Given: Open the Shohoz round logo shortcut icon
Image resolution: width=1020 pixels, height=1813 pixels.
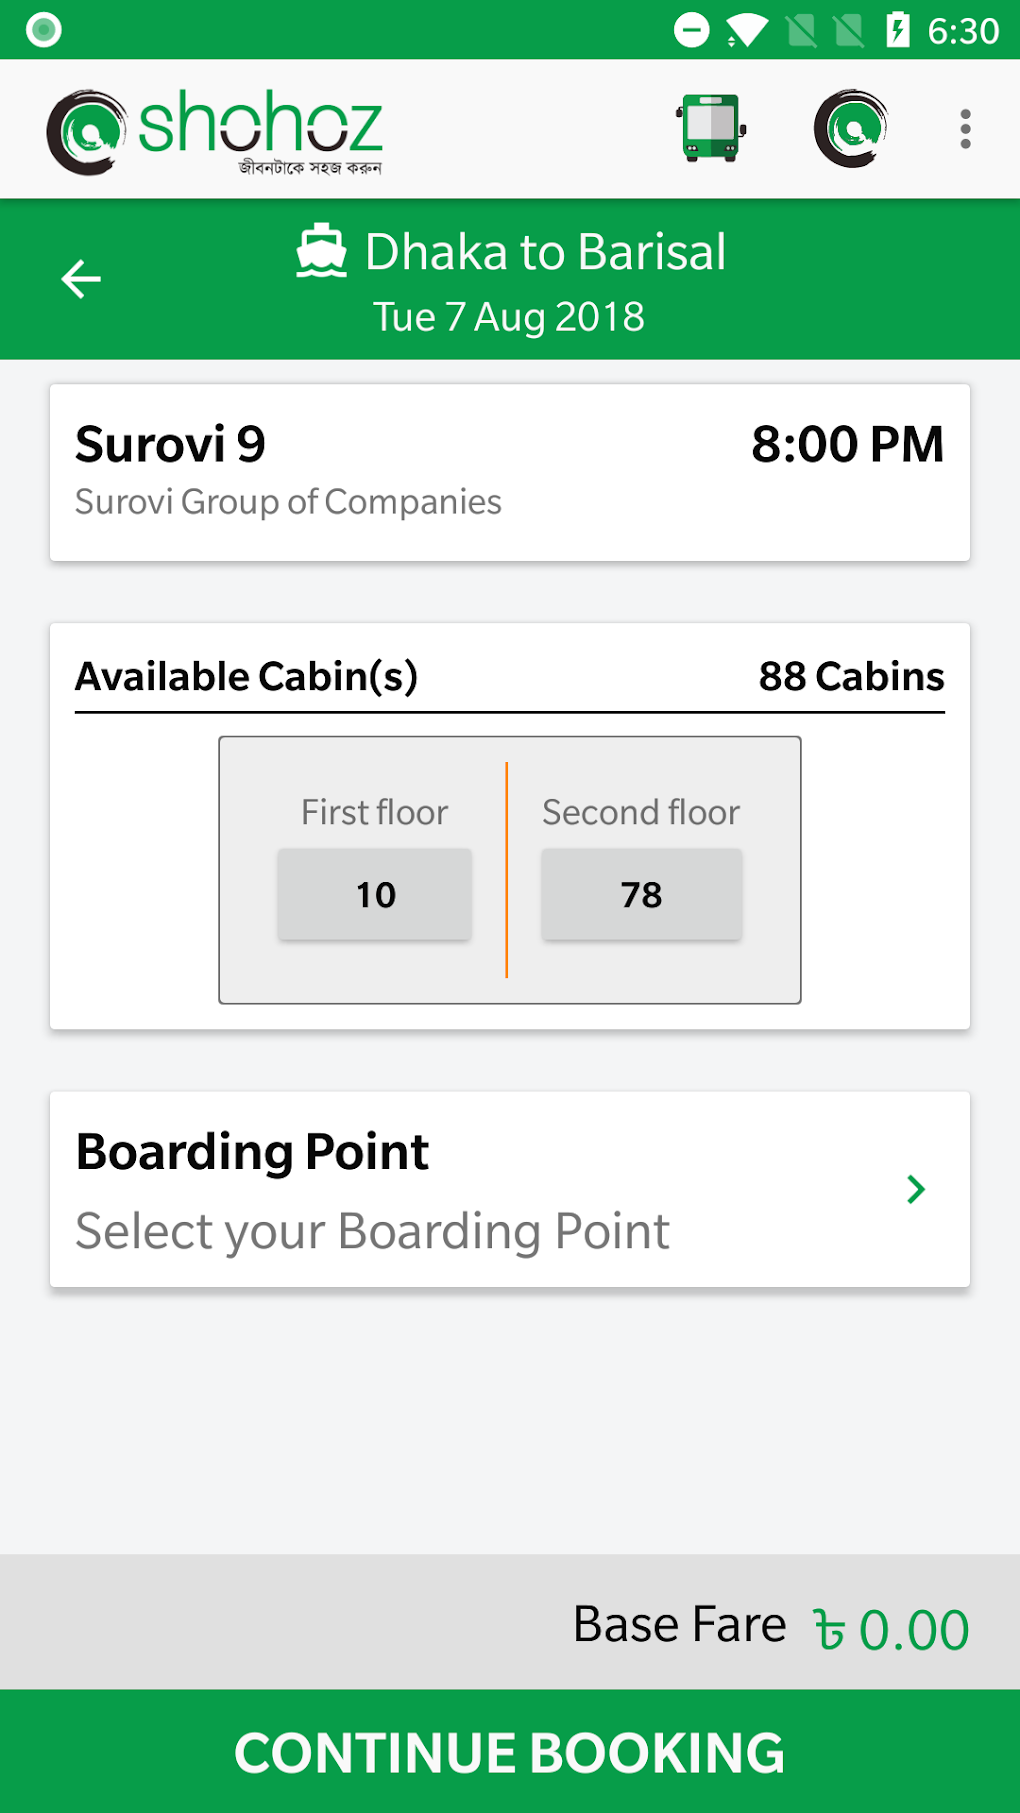Looking at the screenshot, I should pos(851,128).
